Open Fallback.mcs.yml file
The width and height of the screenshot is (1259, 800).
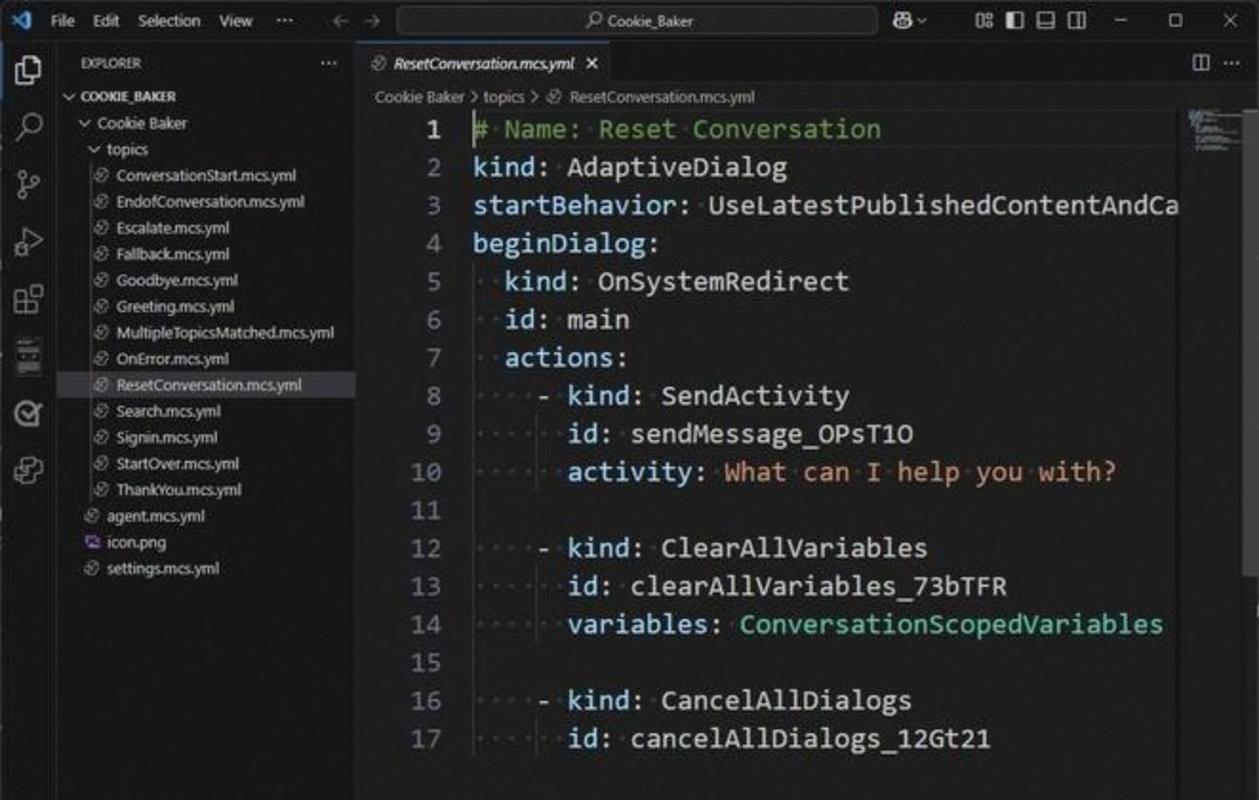(206, 254)
